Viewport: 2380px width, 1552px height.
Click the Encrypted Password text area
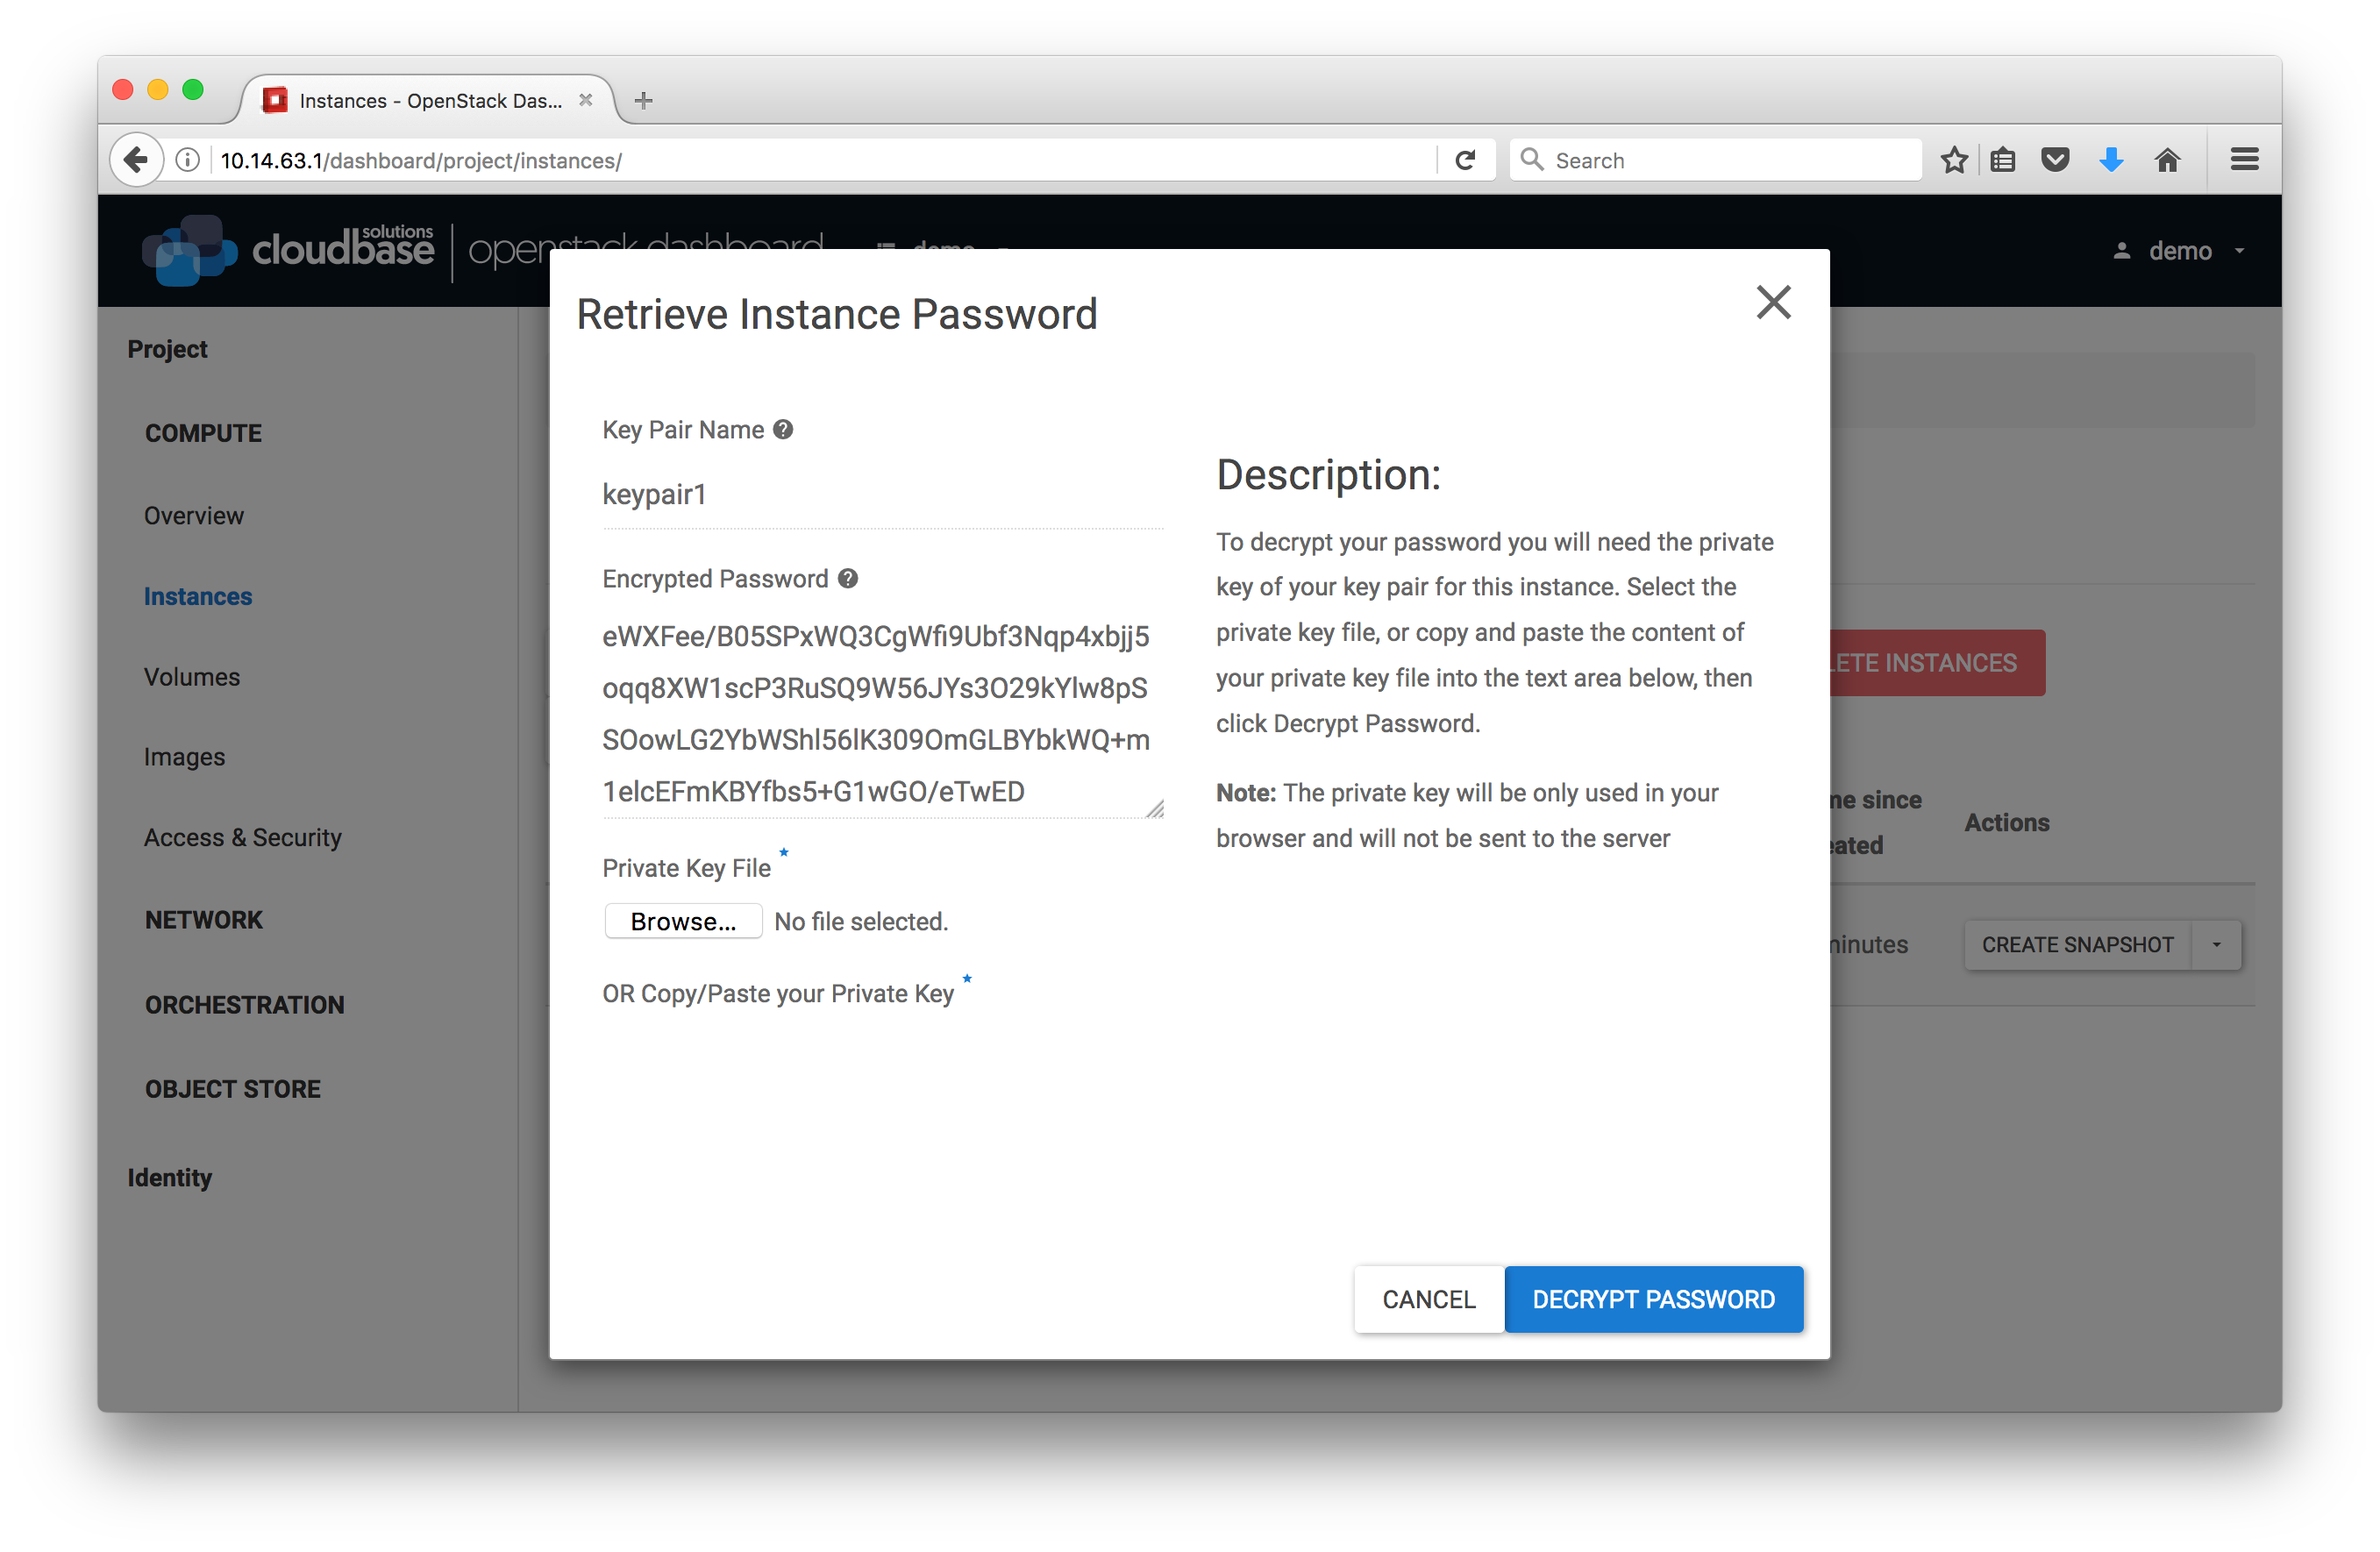[x=883, y=715]
